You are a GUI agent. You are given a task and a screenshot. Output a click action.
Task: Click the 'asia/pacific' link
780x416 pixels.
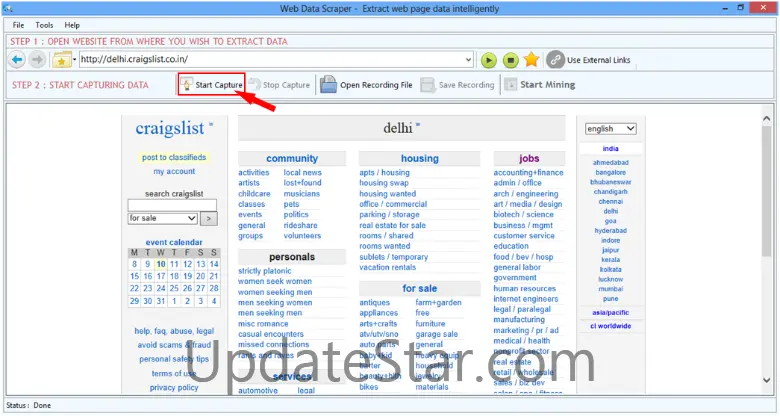tap(610, 312)
